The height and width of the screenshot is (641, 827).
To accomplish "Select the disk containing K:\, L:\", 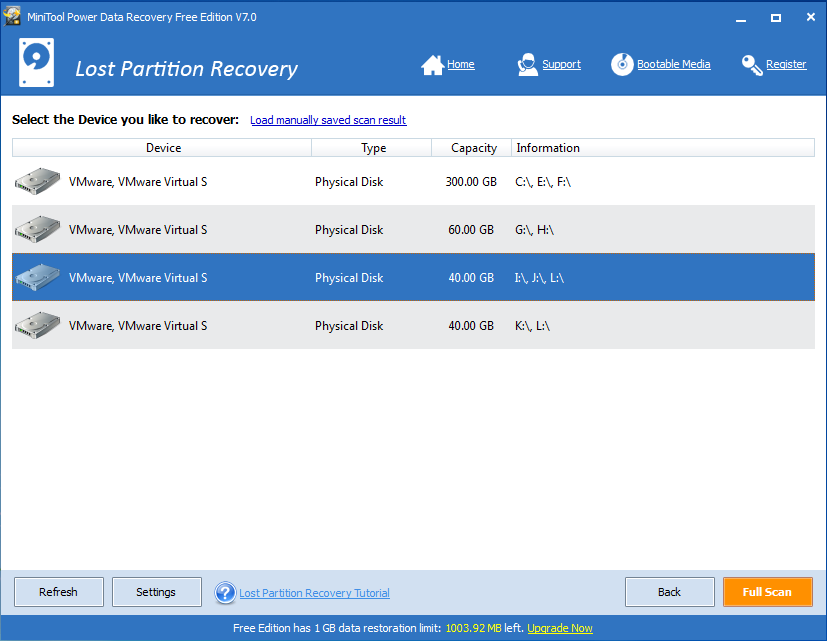I will (414, 325).
